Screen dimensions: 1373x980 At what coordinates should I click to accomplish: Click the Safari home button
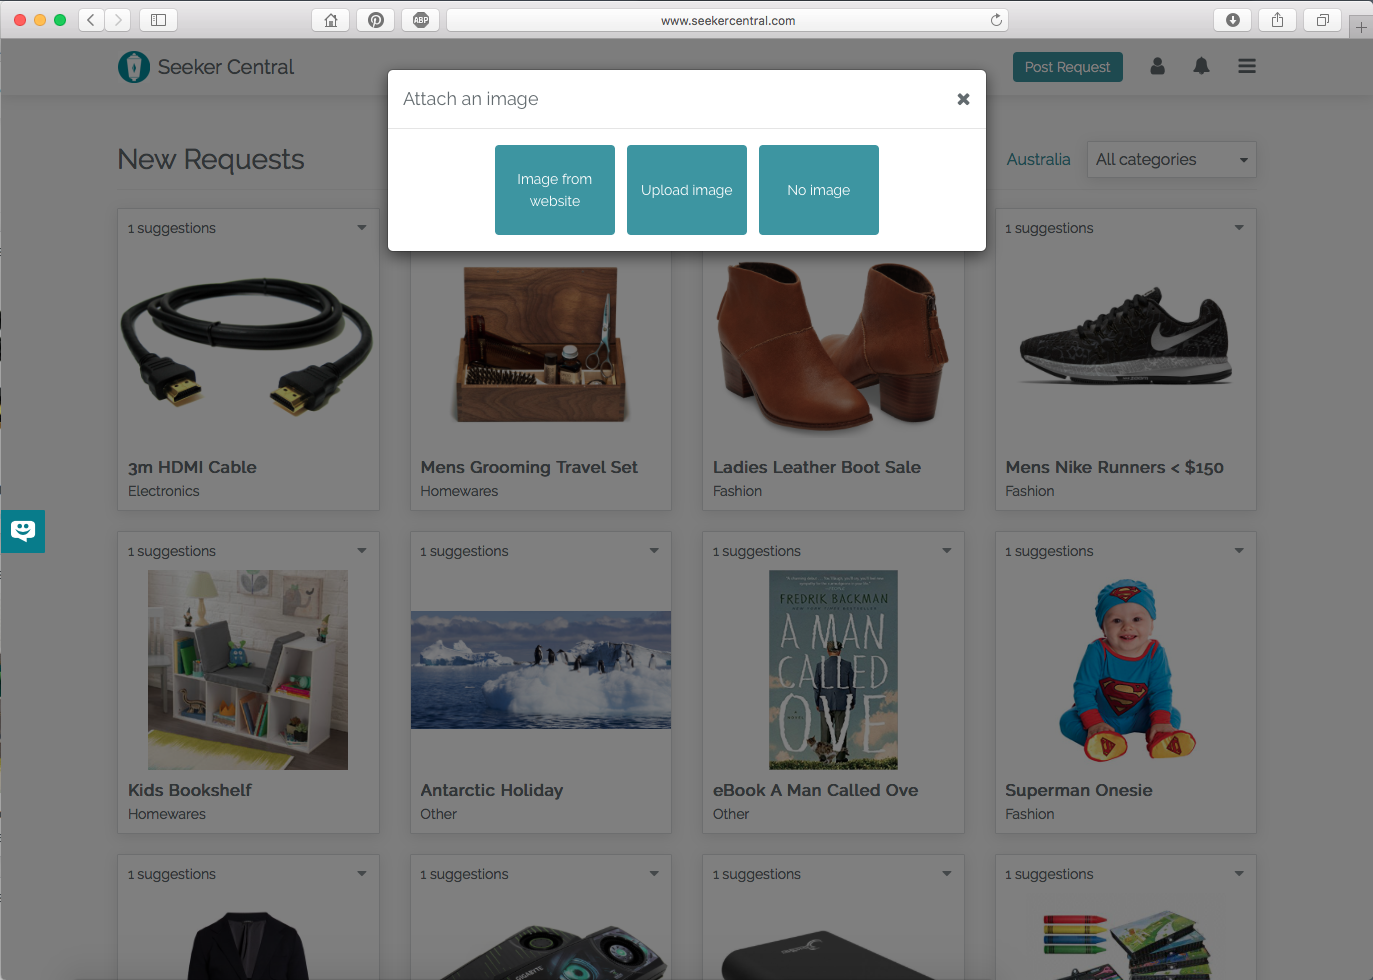tap(331, 20)
